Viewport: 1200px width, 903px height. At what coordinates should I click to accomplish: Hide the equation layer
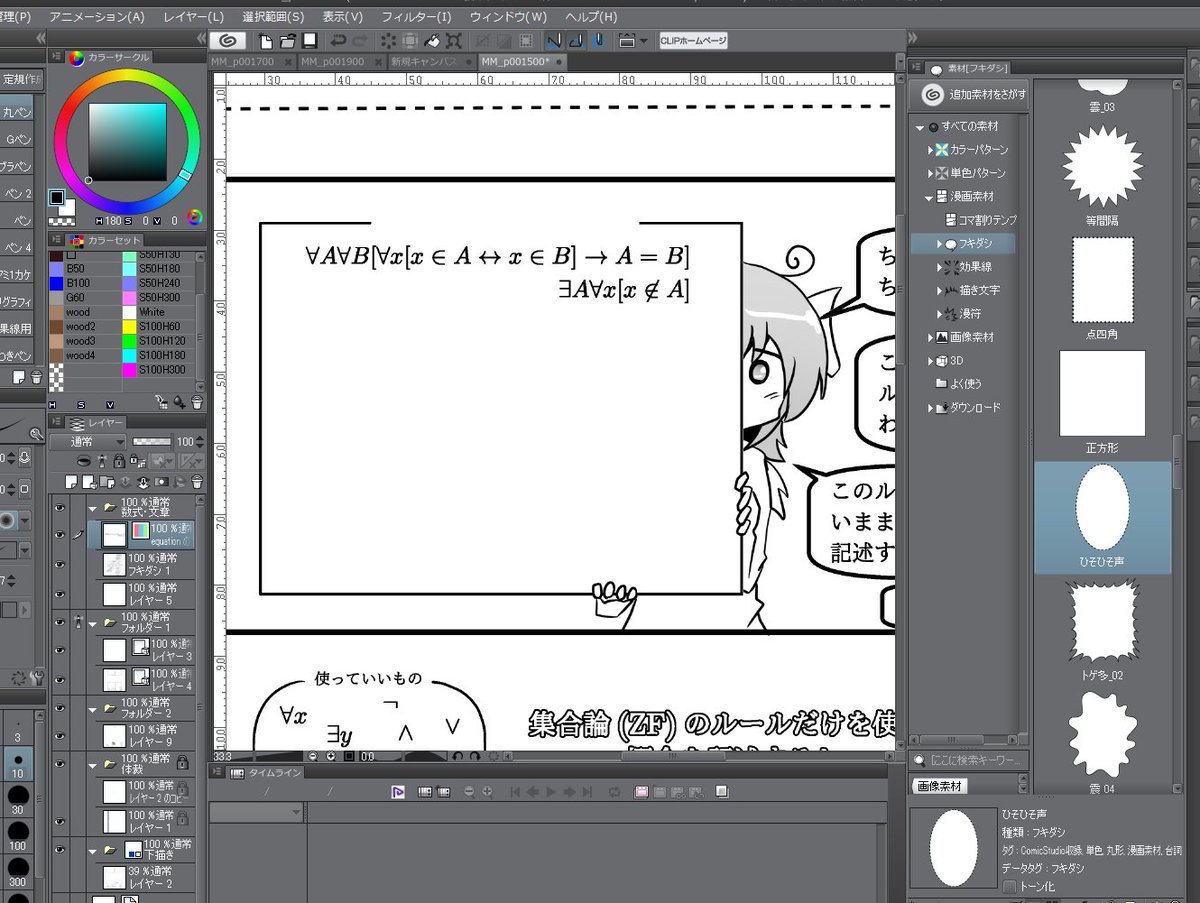(60, 535)
